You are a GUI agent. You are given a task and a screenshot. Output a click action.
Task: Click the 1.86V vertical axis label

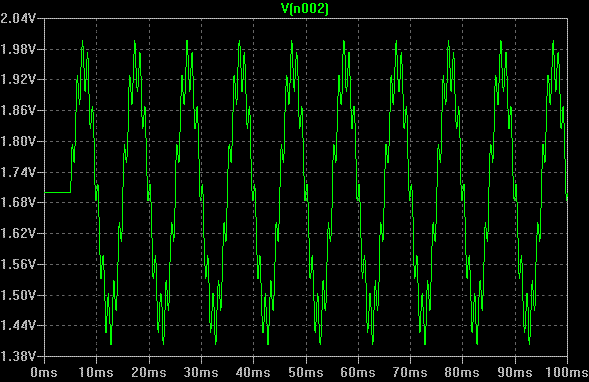point(18,110)
